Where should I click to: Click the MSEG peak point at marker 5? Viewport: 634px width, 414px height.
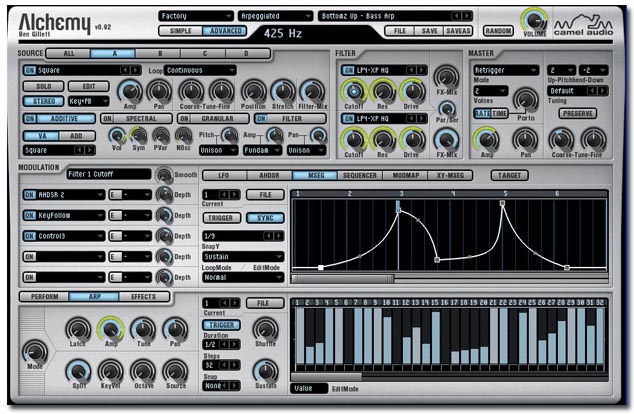coord(503,203)
